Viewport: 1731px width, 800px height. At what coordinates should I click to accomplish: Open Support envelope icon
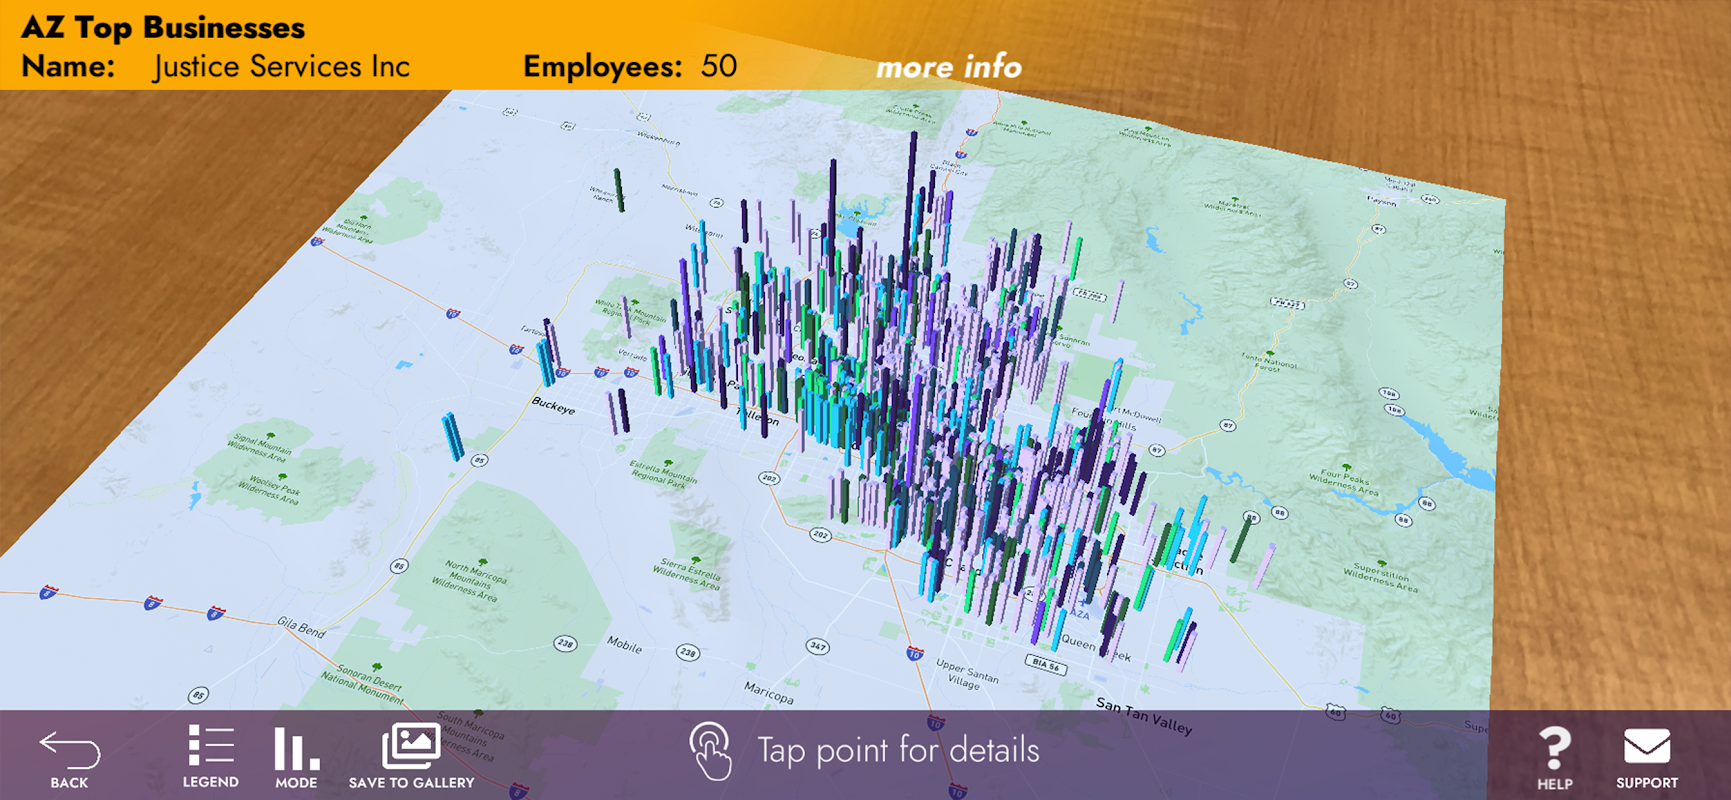(x=1647, y=747)
